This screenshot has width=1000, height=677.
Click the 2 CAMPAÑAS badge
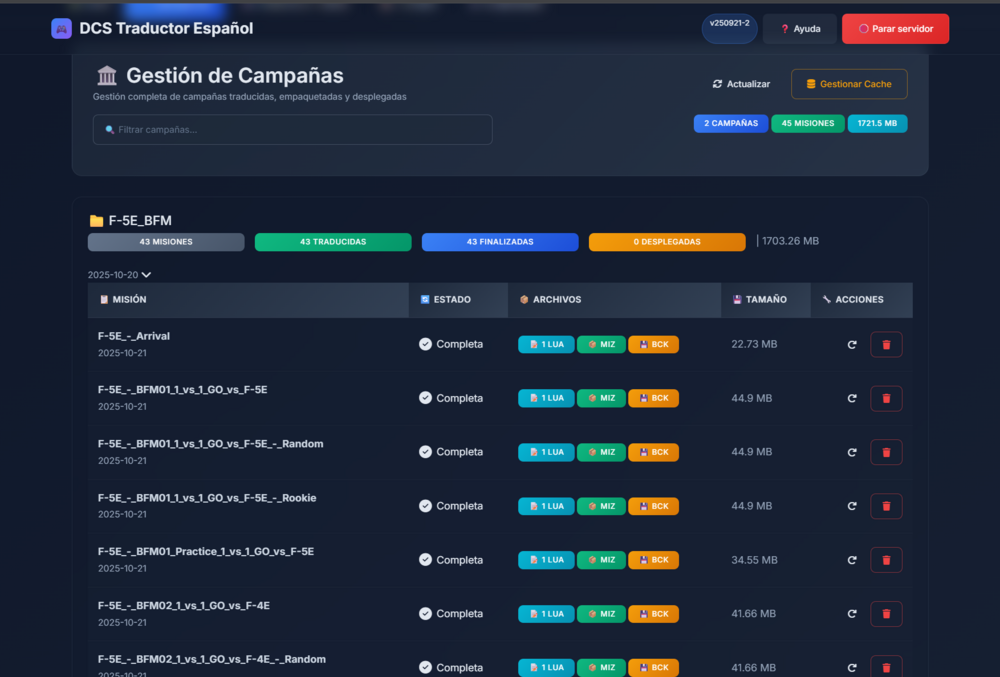tap(731, 124)
